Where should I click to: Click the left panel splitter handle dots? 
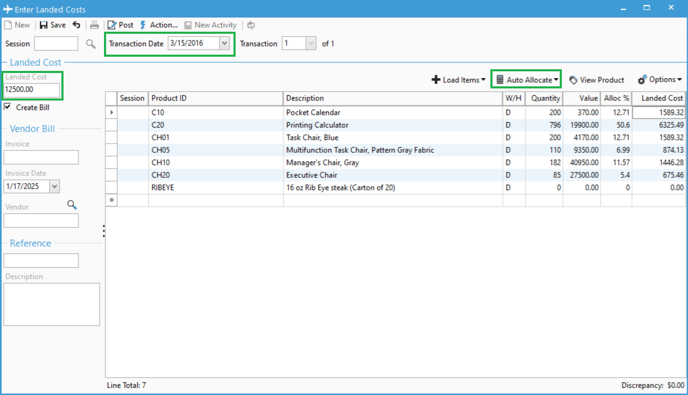coord(104,231)
